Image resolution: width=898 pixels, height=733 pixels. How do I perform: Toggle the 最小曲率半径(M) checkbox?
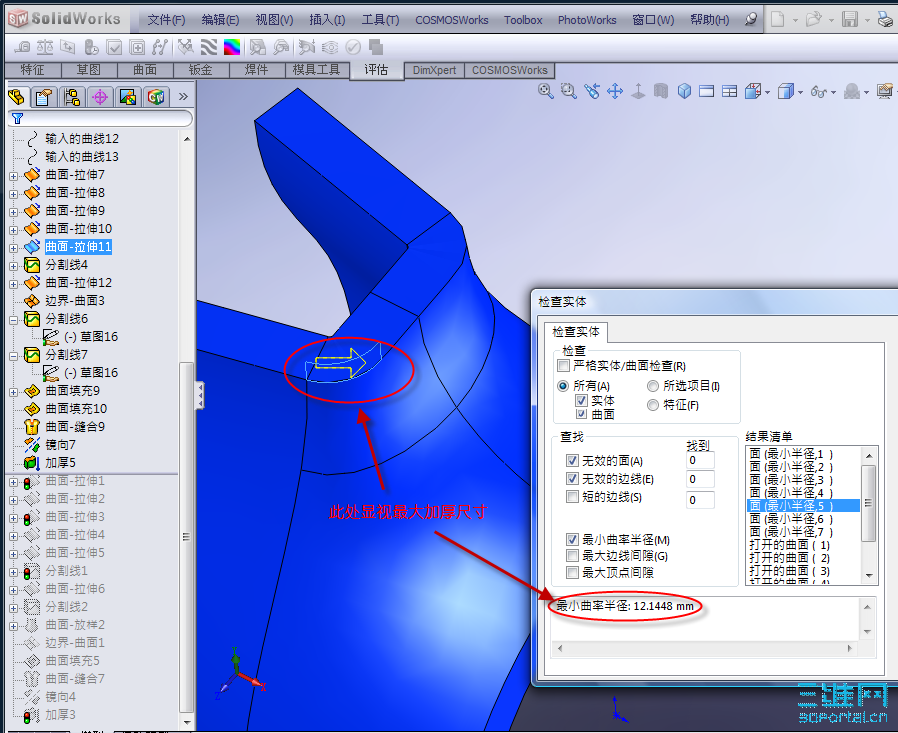click(572, 539)
